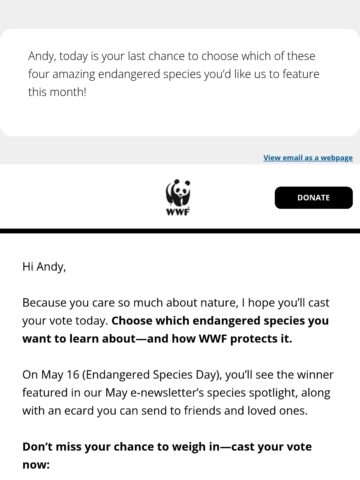Click the WWF panda logo
The image size is (360, 480).
(x=178, y=197)
